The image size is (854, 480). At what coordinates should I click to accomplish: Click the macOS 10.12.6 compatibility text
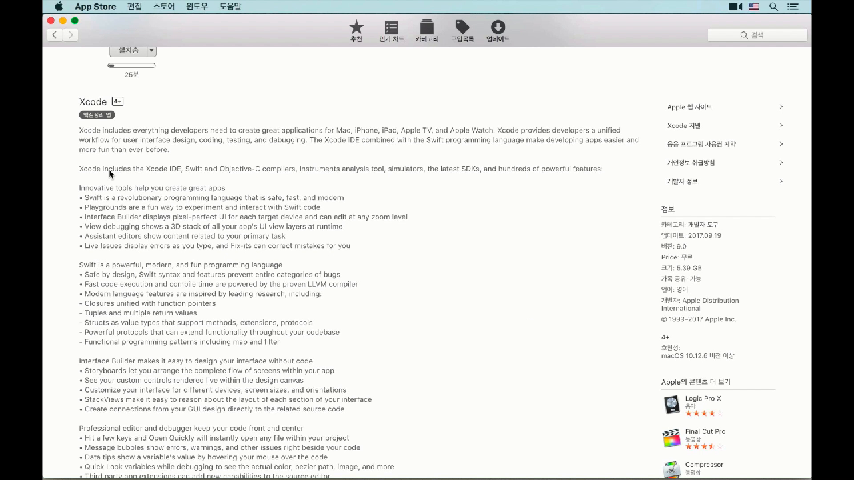tap(698, 356)
